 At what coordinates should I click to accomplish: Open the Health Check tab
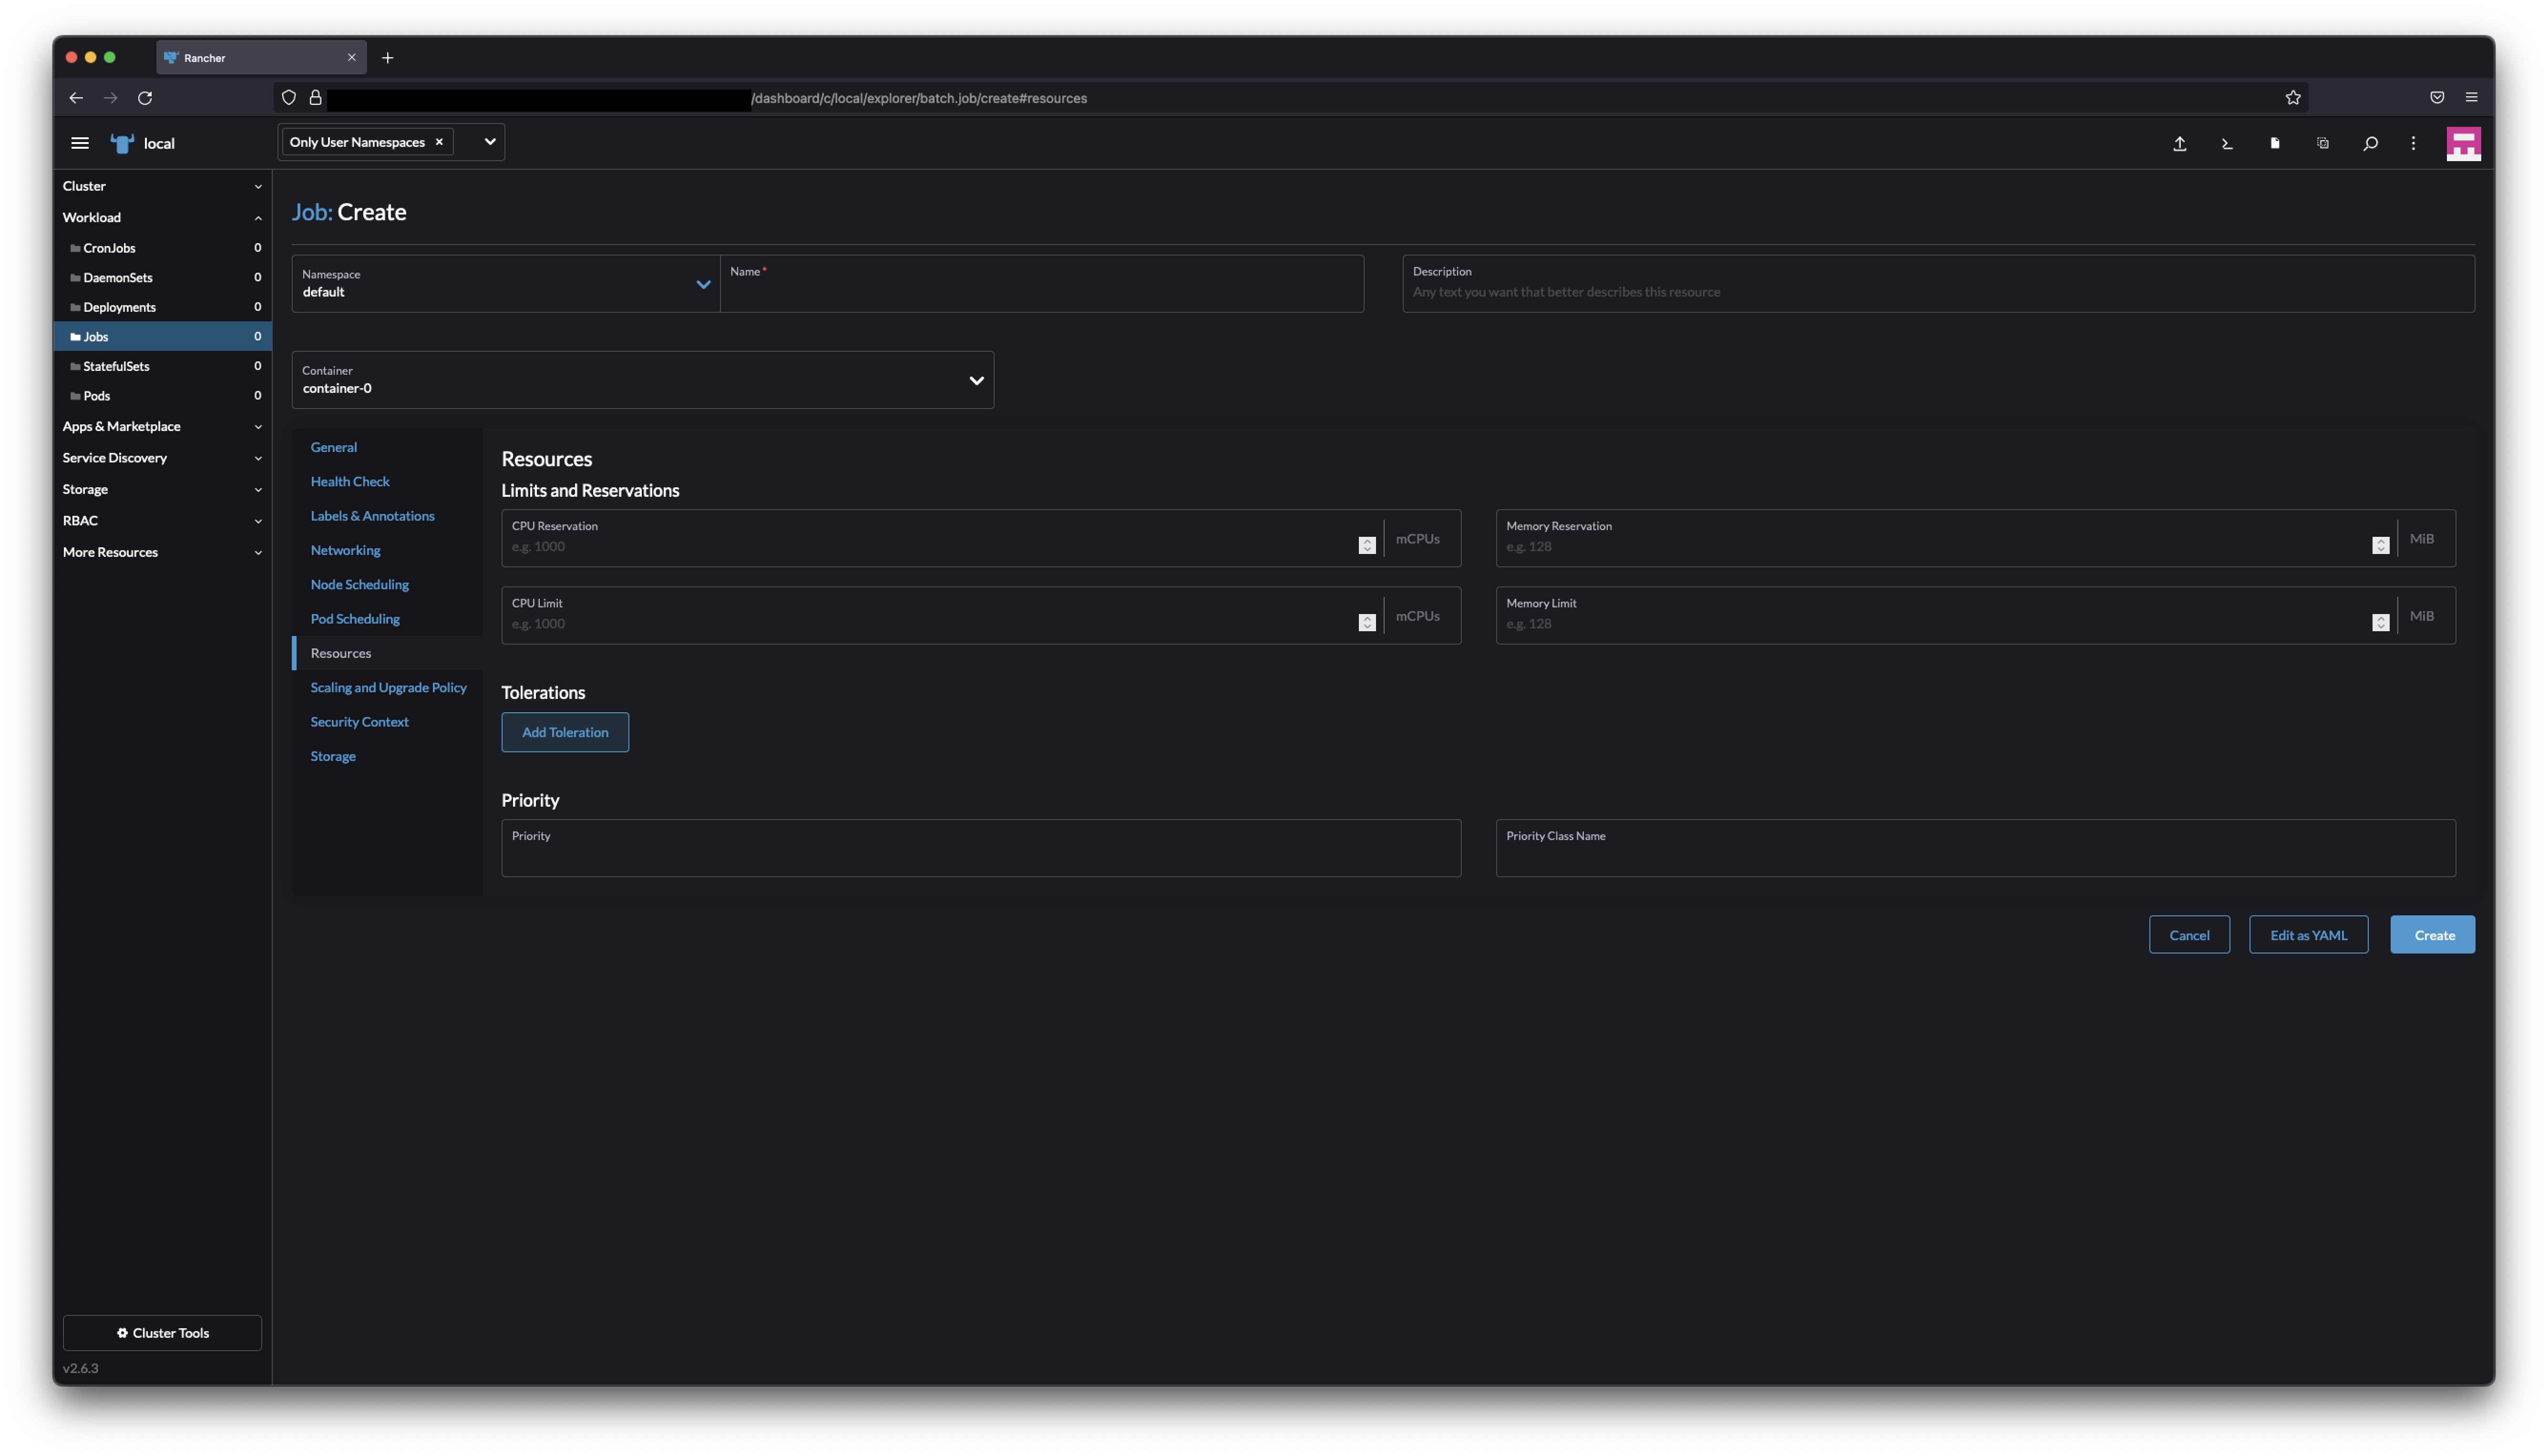pos(349,481)
